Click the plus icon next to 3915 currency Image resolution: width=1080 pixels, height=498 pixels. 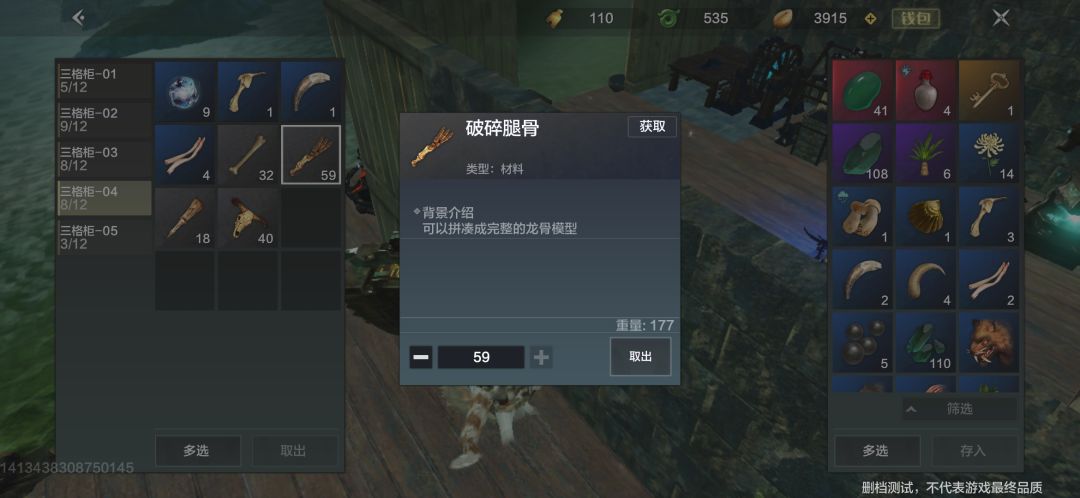coord(871,19)
